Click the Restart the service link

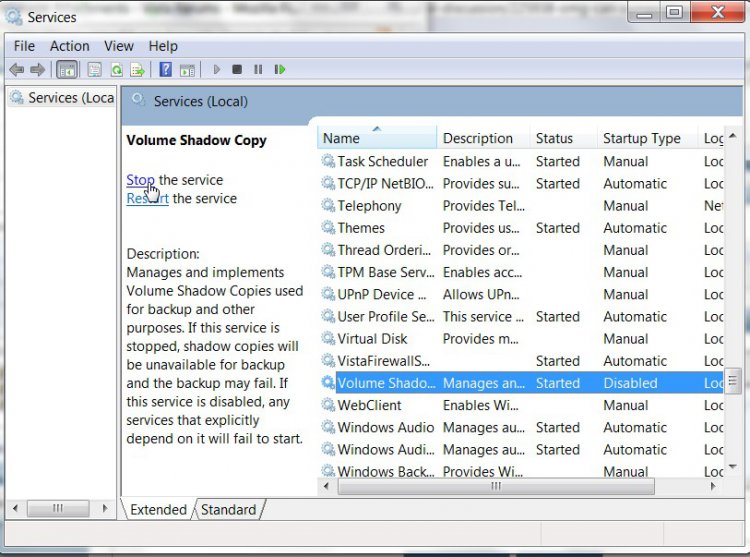point(147,198)
